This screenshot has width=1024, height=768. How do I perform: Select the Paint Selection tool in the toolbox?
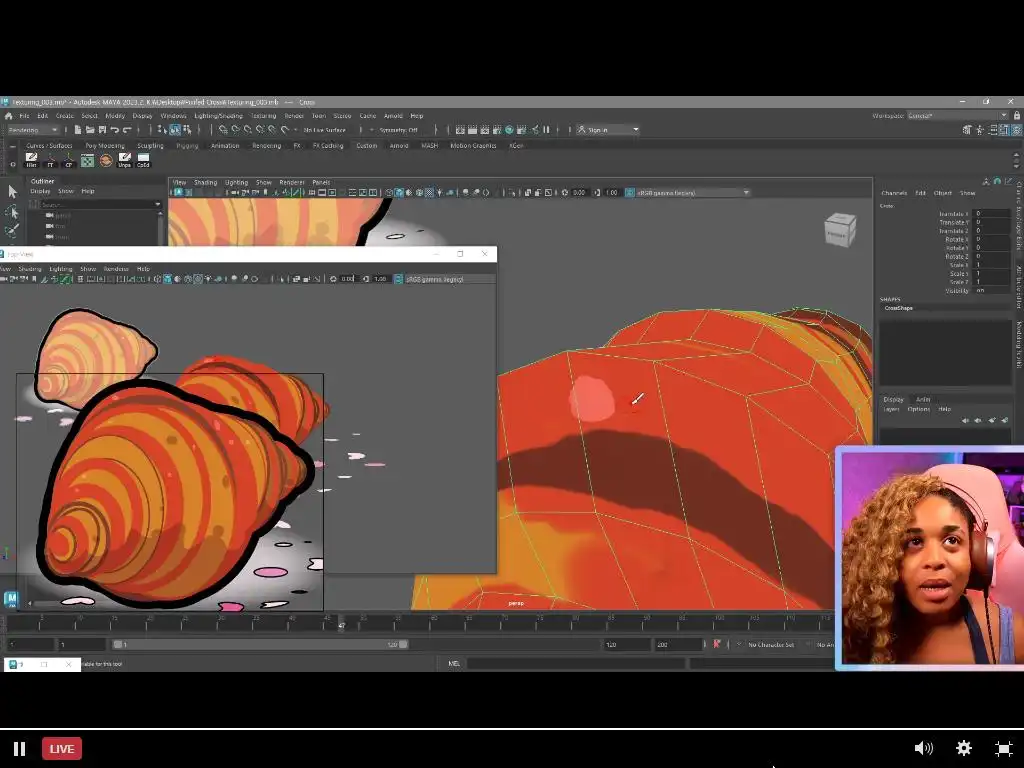(x=12, y=231)
